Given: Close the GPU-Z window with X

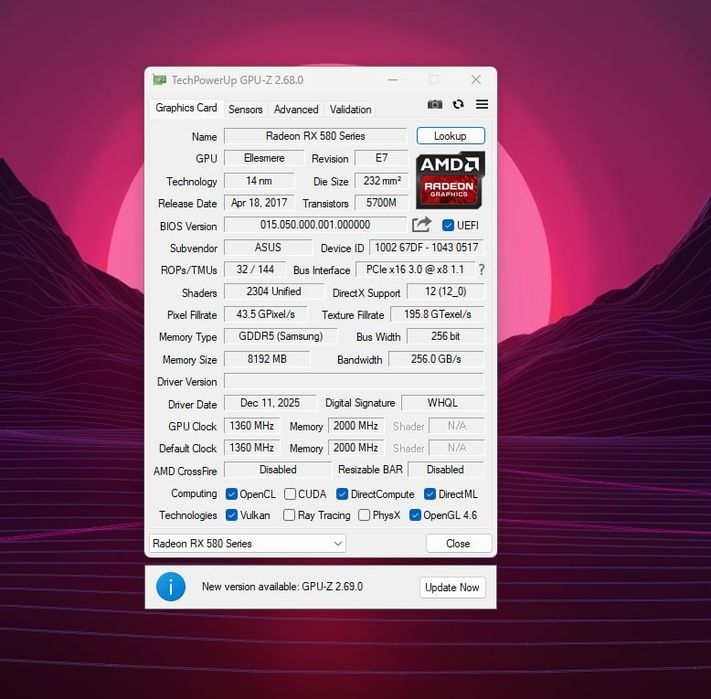Looking at the screenshot, I should click(476, 80).
